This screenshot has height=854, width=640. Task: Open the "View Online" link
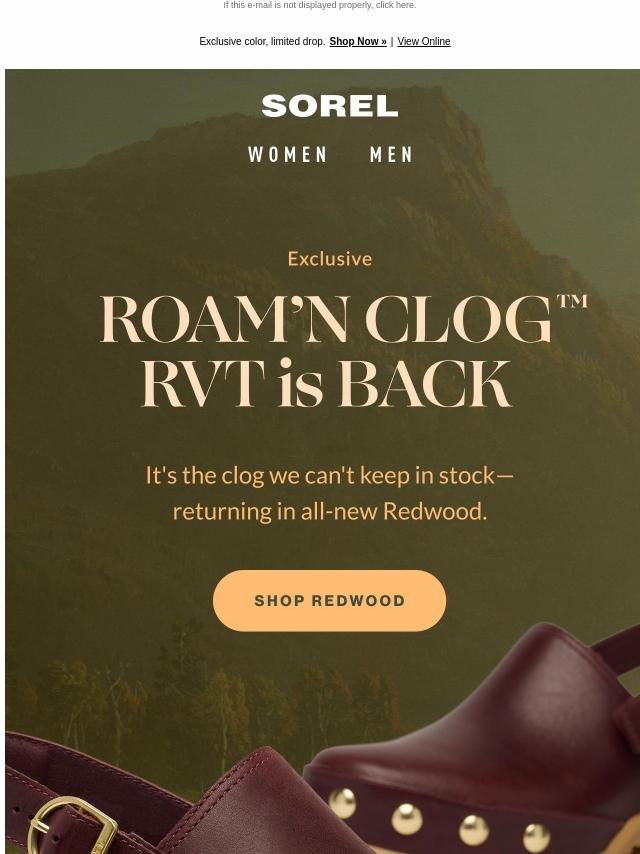tap(424, 41)
